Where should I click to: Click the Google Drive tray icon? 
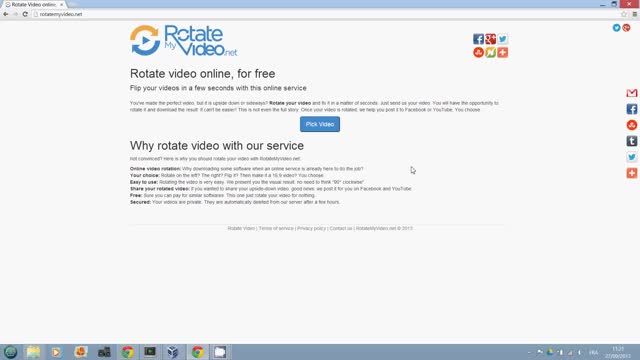[x=550, y=352]
